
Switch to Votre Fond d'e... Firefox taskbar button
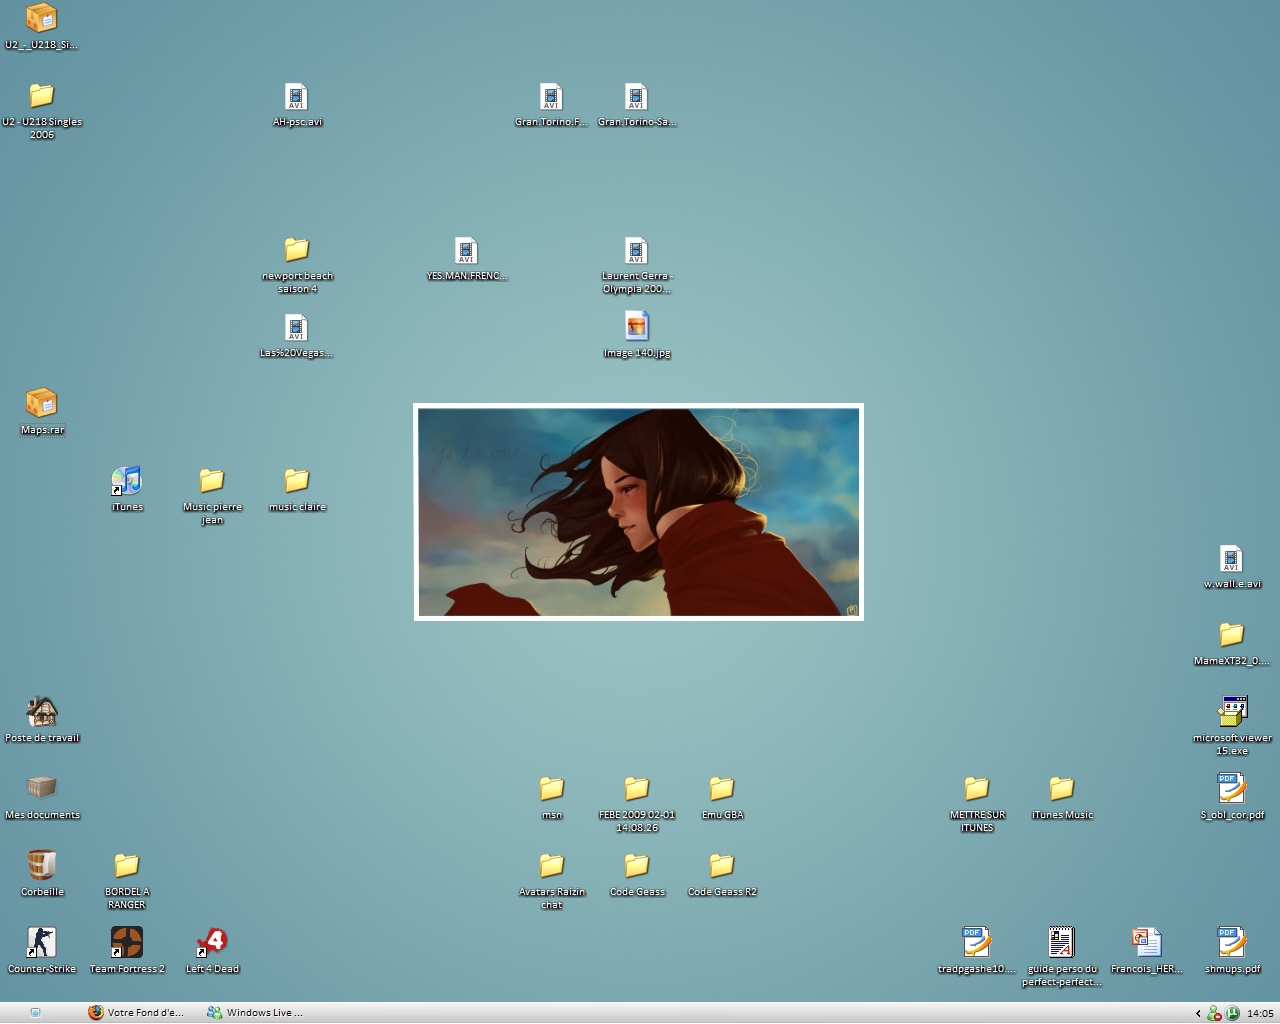138,1012
